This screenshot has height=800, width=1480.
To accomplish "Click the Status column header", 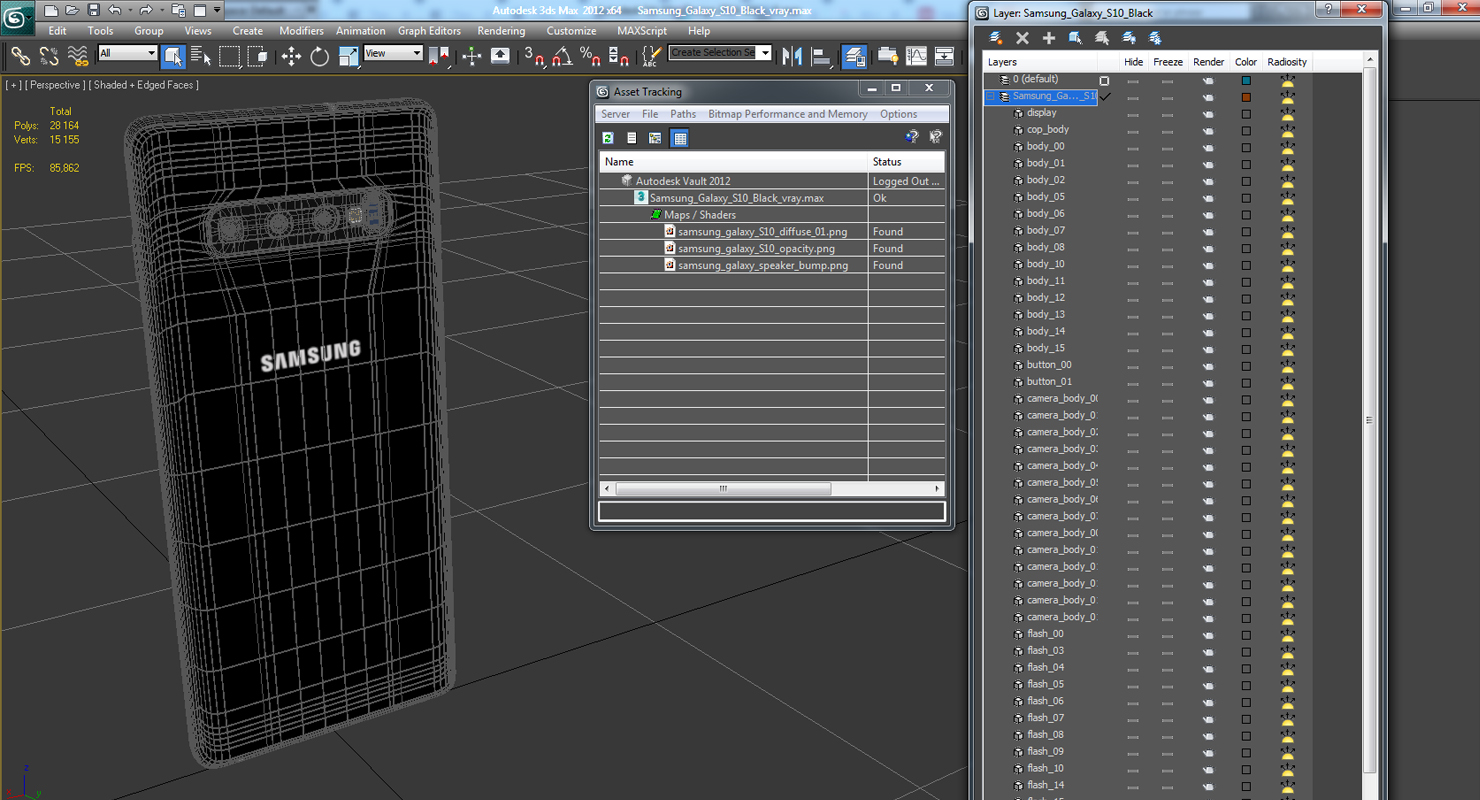I will pos(906,162).
